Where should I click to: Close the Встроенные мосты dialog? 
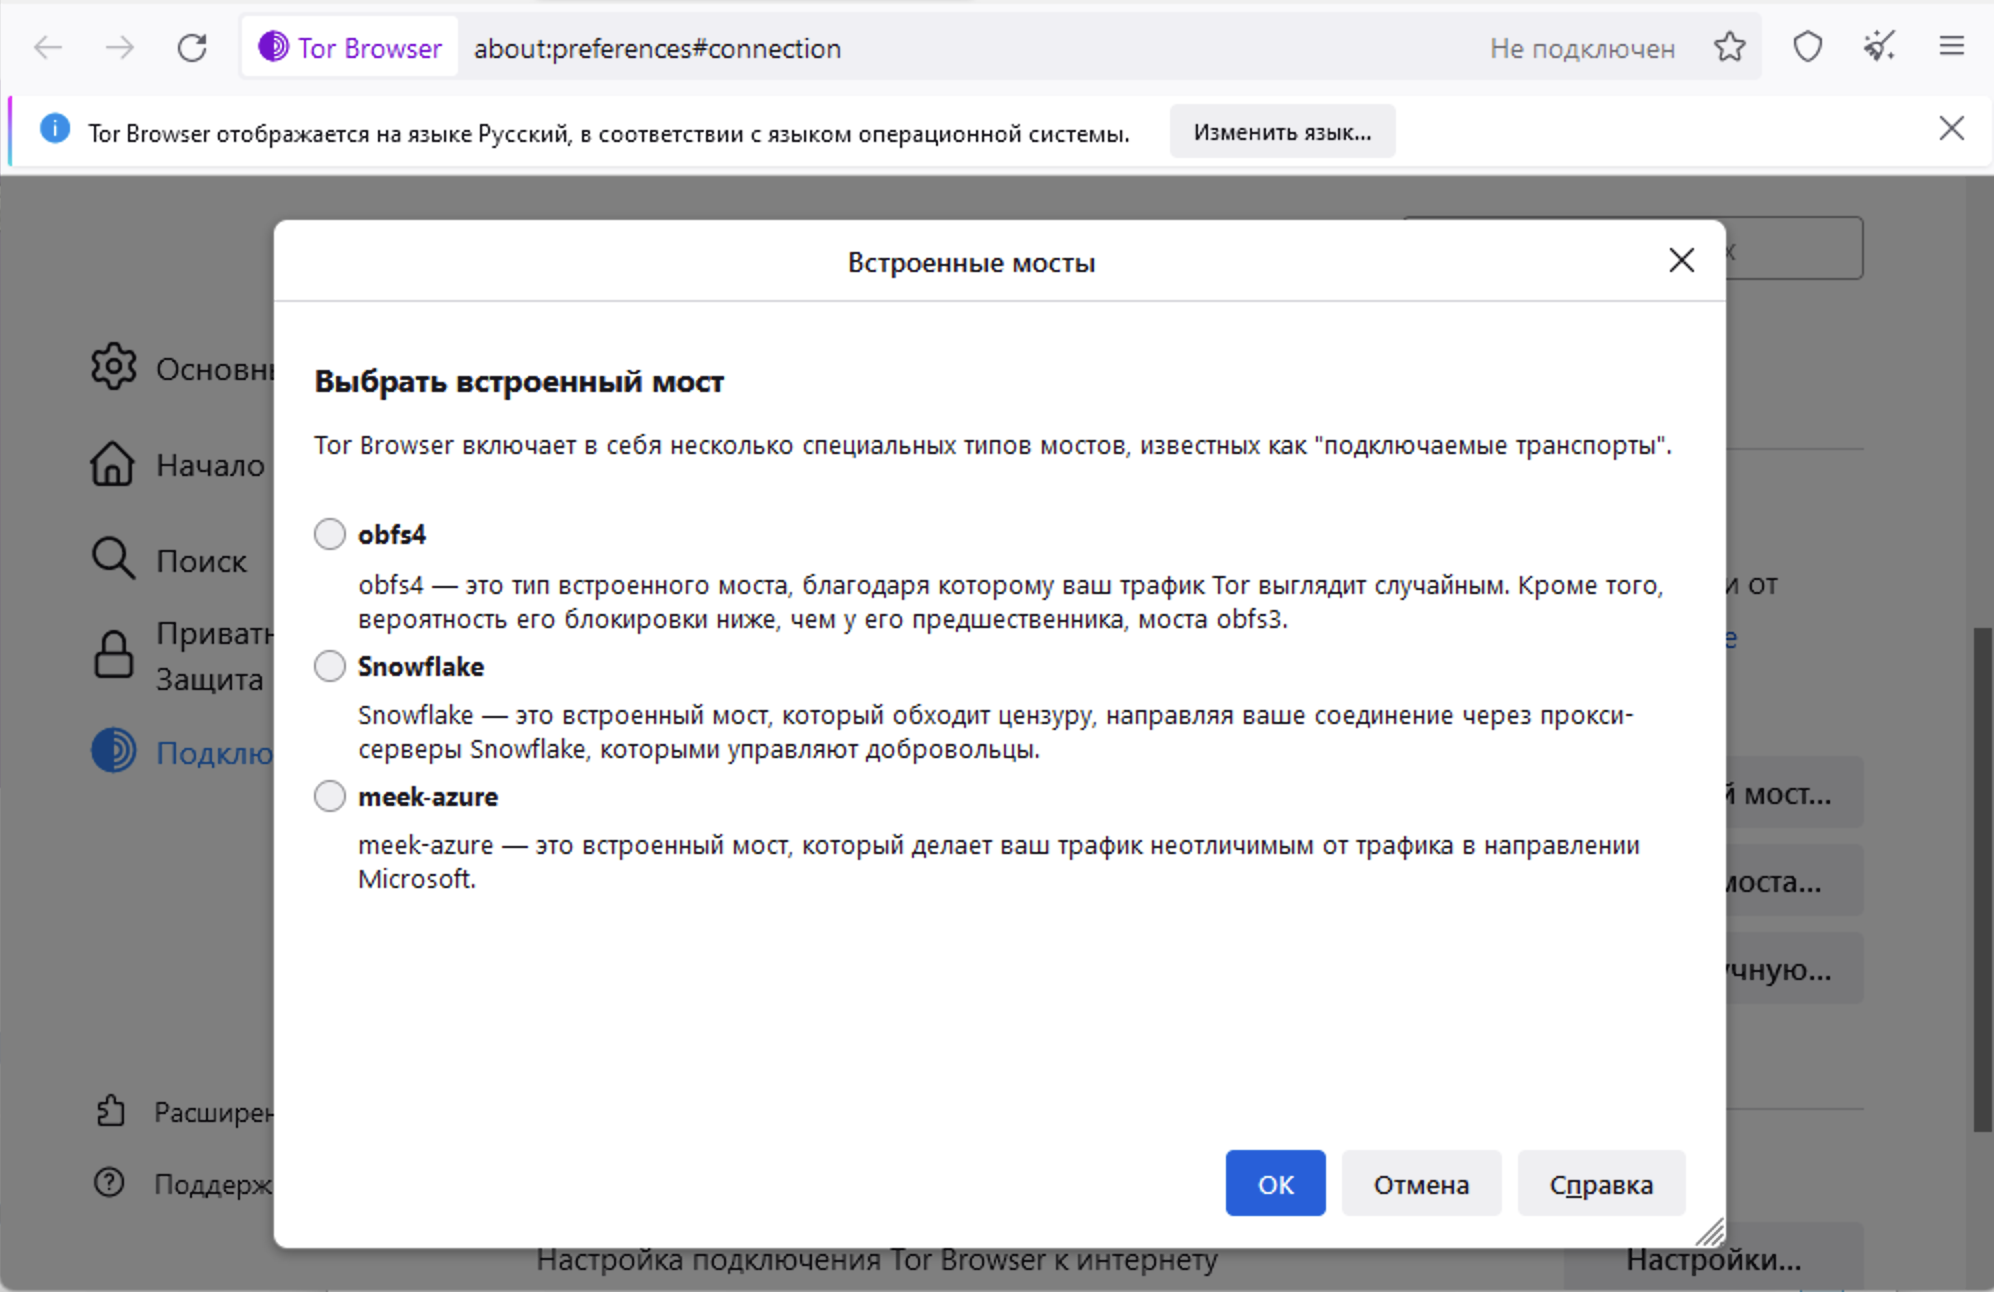pos(1681,261)
